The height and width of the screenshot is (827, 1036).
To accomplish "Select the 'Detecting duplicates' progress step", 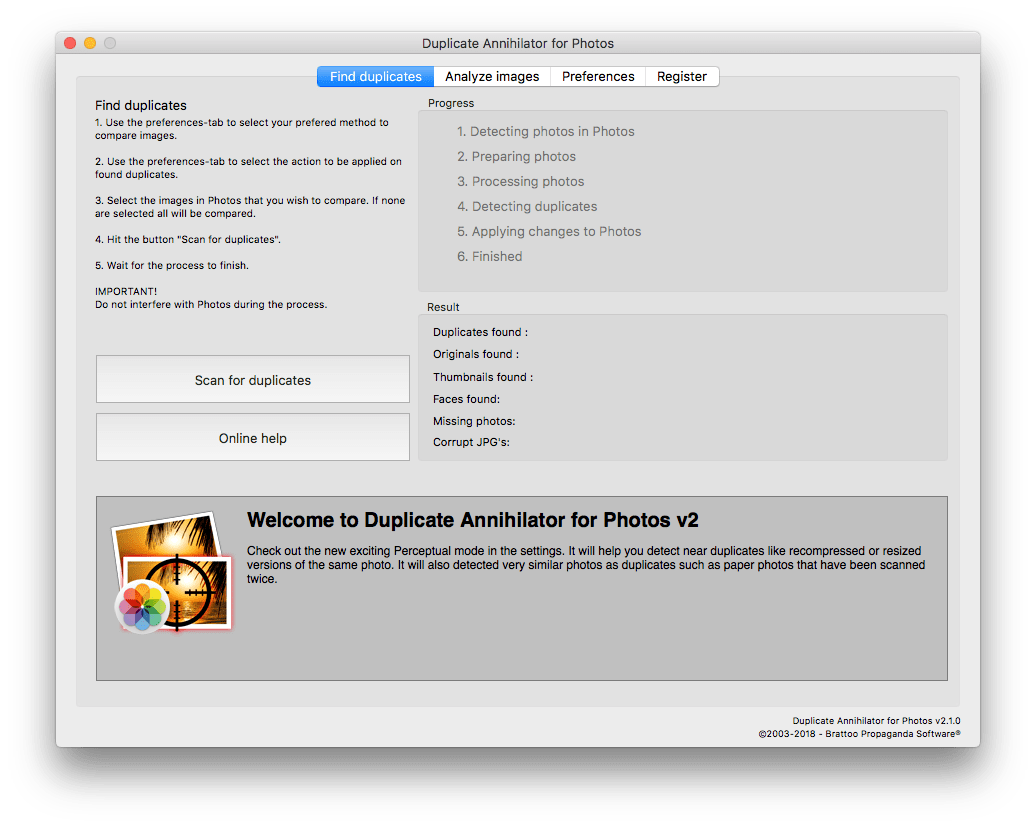I will point(527,207).
